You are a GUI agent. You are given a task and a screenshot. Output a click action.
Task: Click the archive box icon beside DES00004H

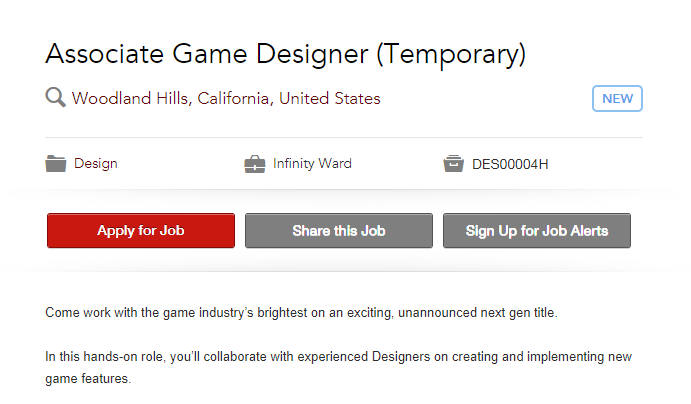(453, 163)
